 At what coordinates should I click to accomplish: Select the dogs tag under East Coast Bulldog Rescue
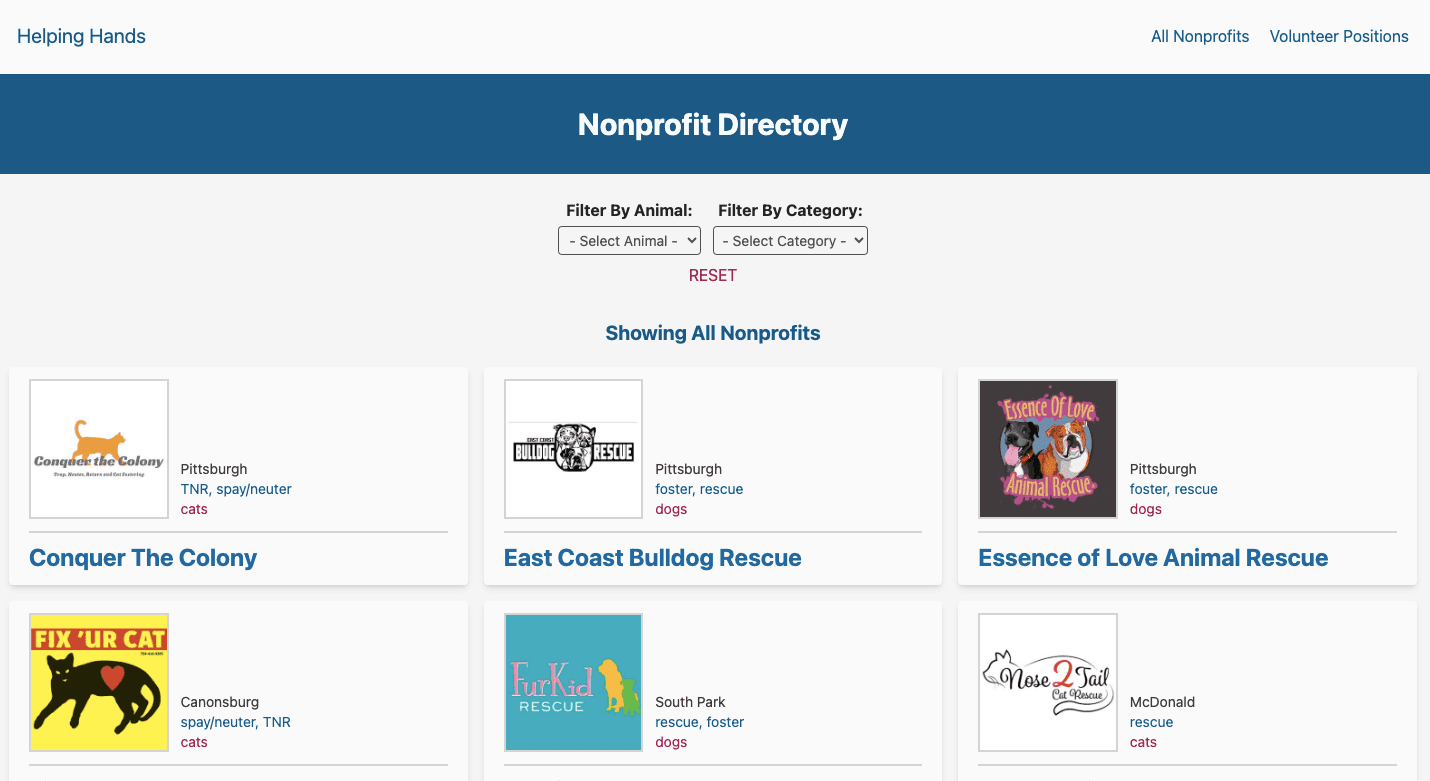(671, 509)
